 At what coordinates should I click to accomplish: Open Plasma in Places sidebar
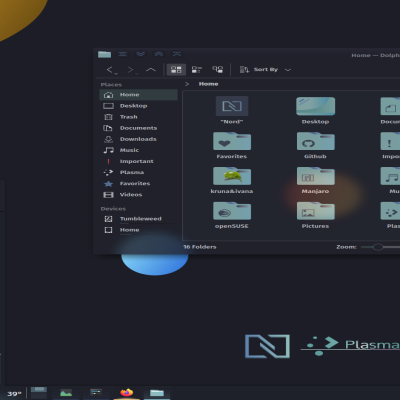138,172
